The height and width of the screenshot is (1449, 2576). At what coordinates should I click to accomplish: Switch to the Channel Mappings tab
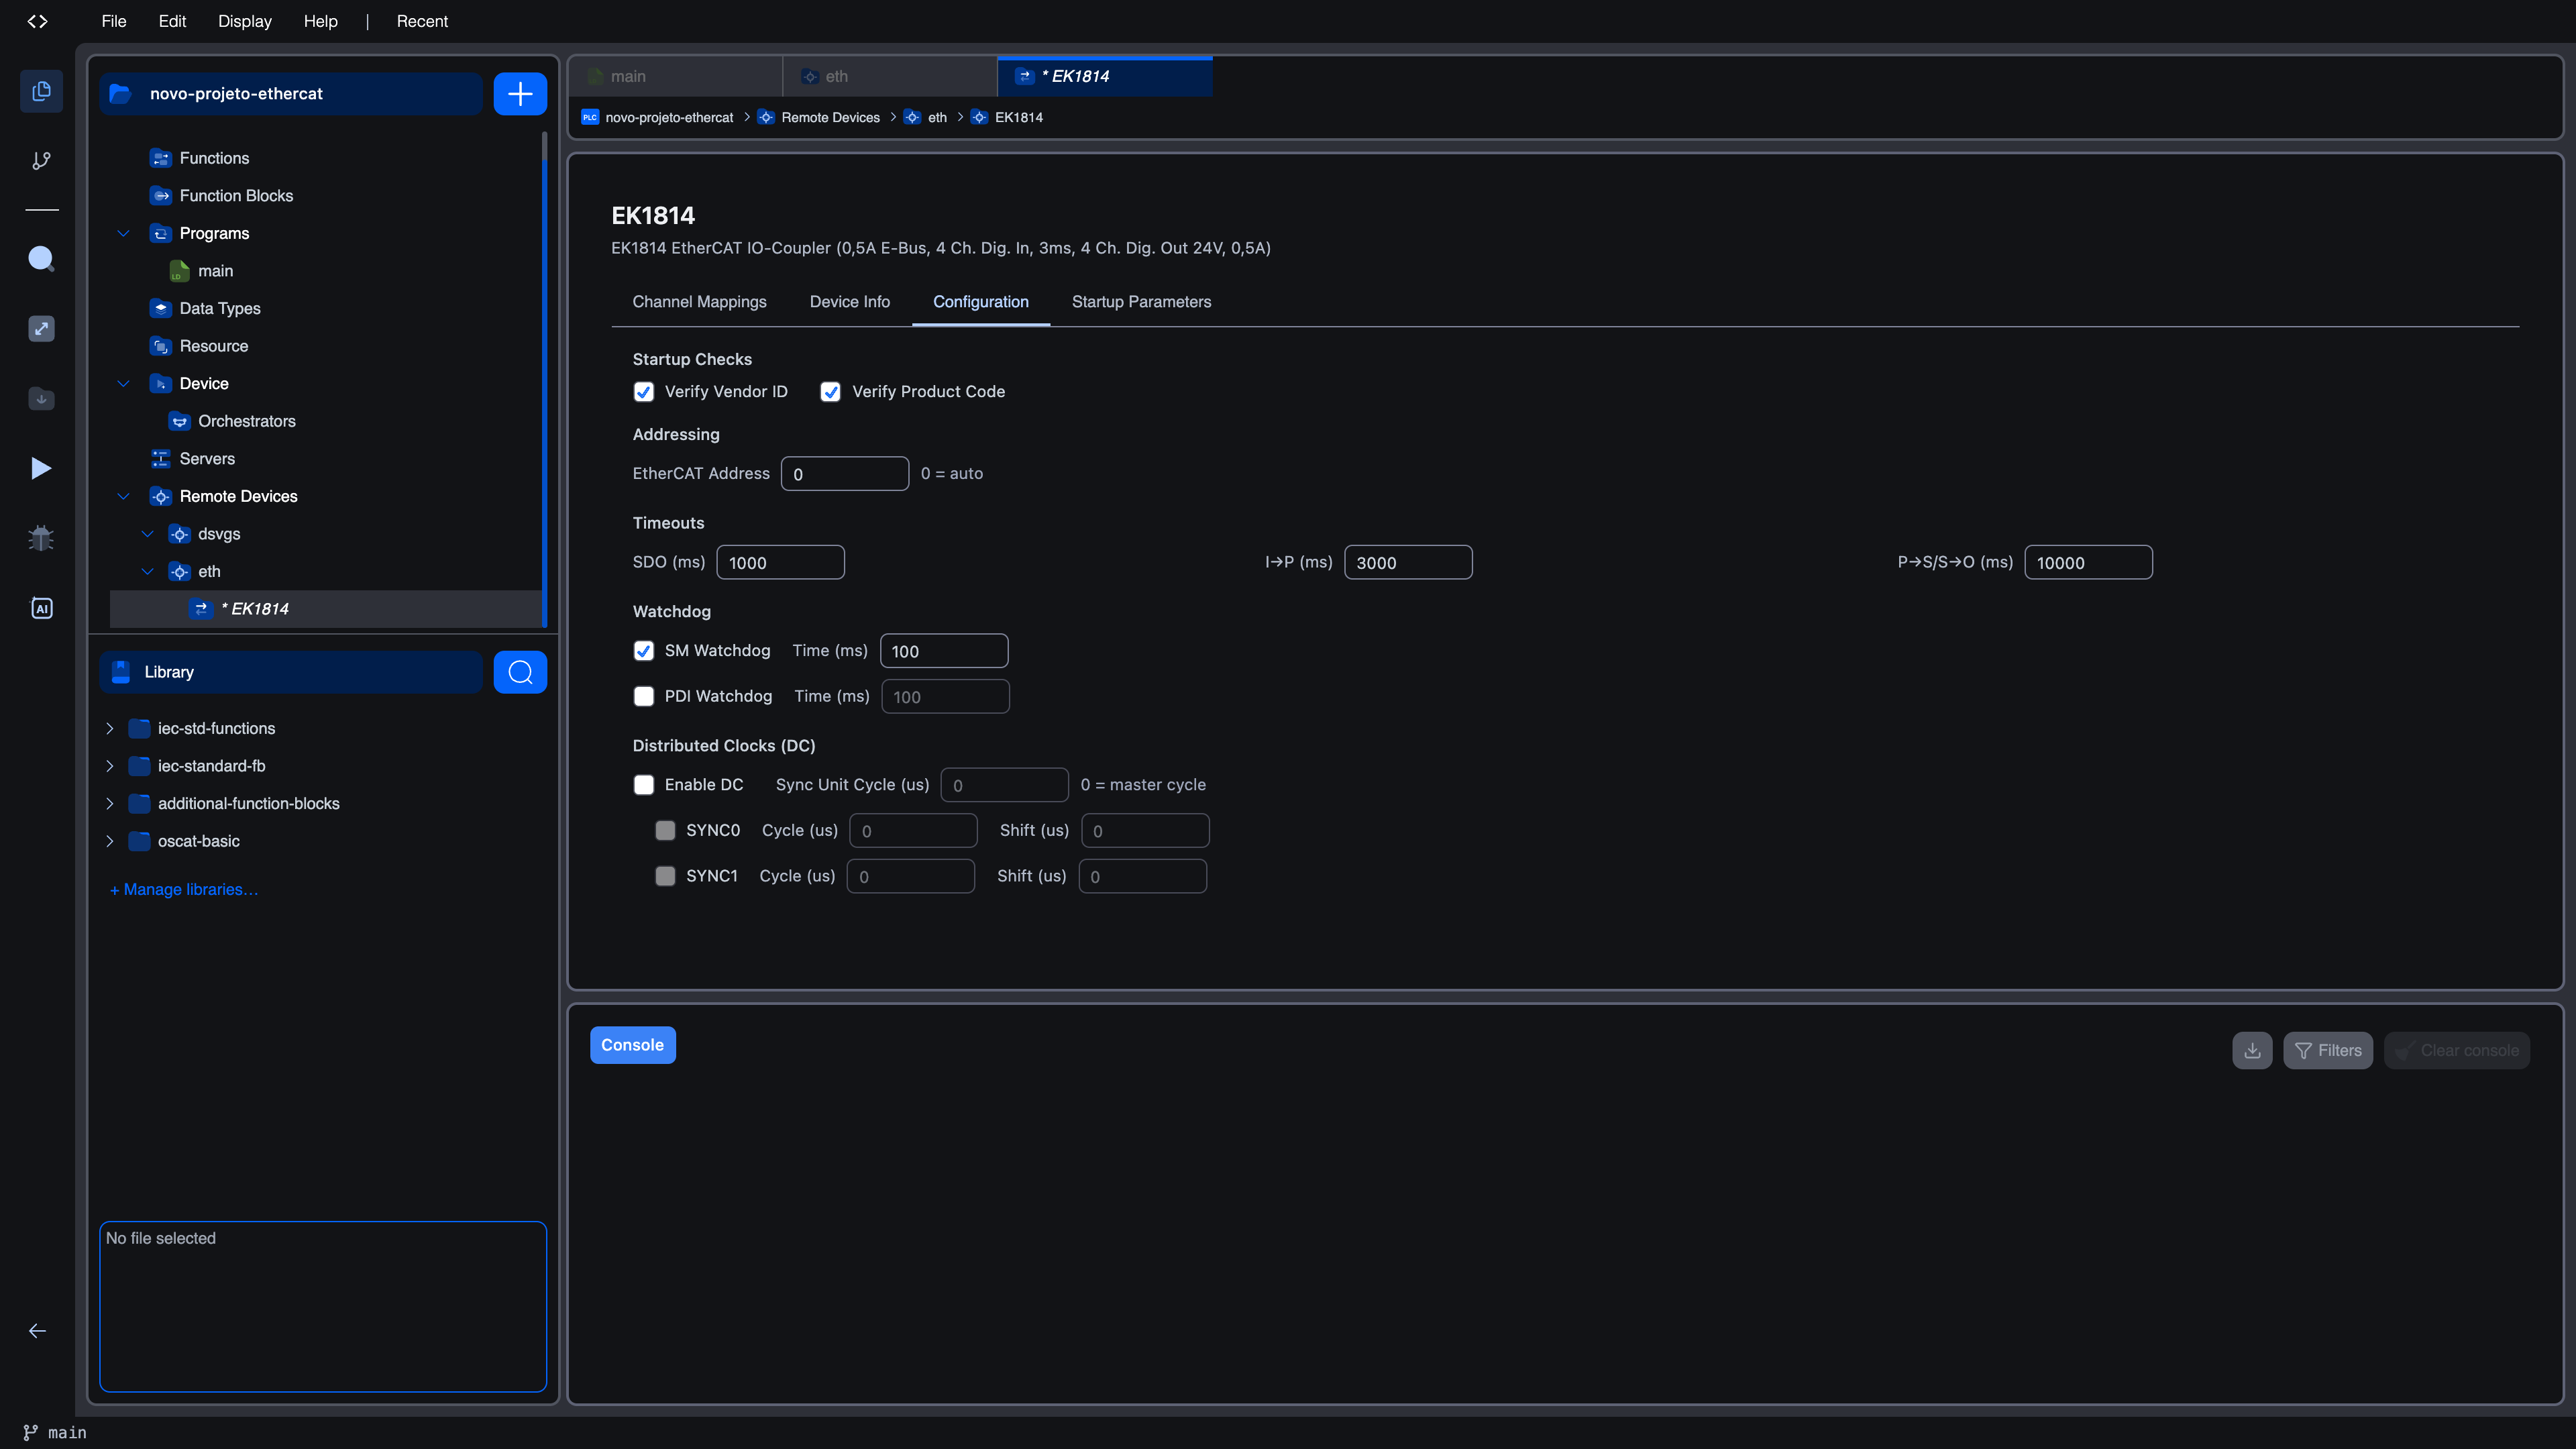699,302
